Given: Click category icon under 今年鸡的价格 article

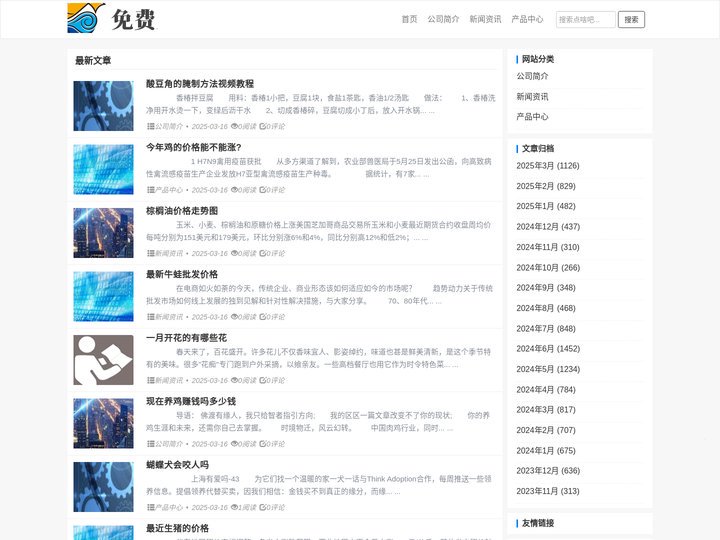Looking at the screenshot, I should [x=150, y=190].
